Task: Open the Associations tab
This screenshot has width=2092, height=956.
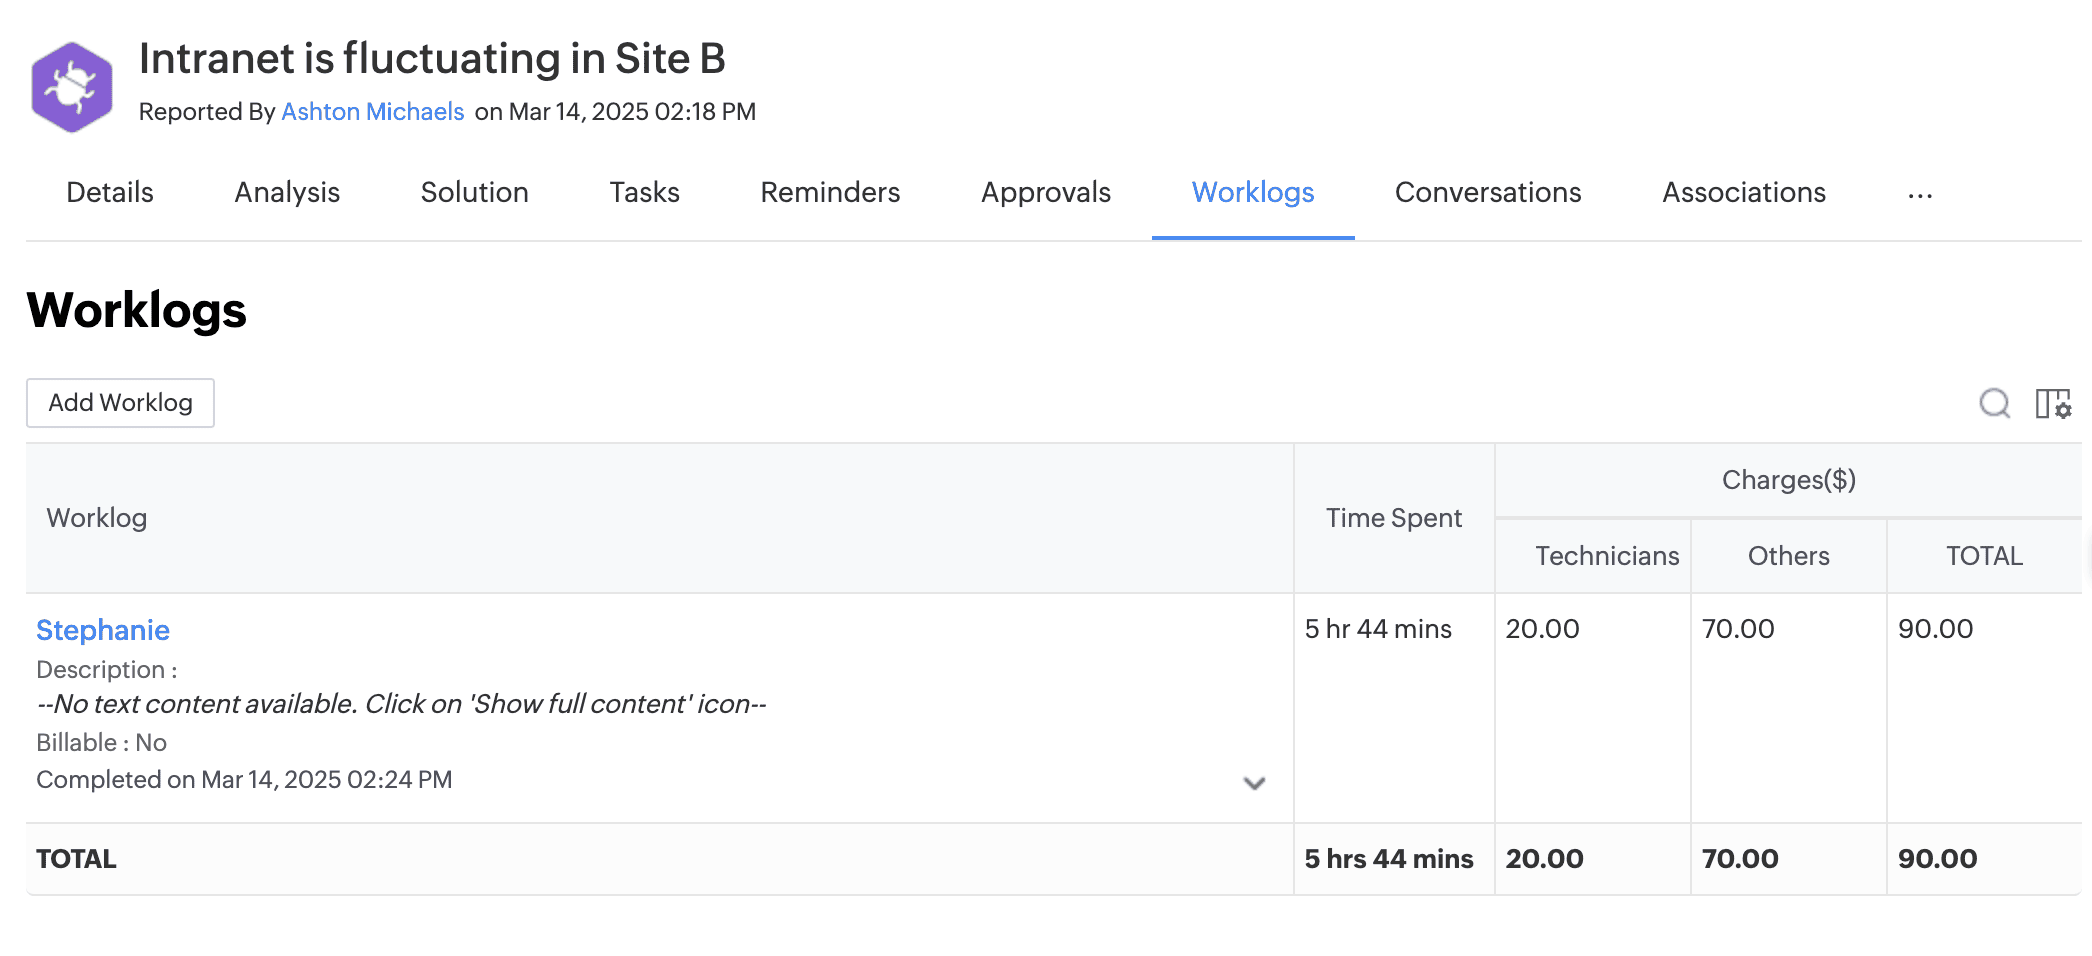Action: click(1743, 192)
